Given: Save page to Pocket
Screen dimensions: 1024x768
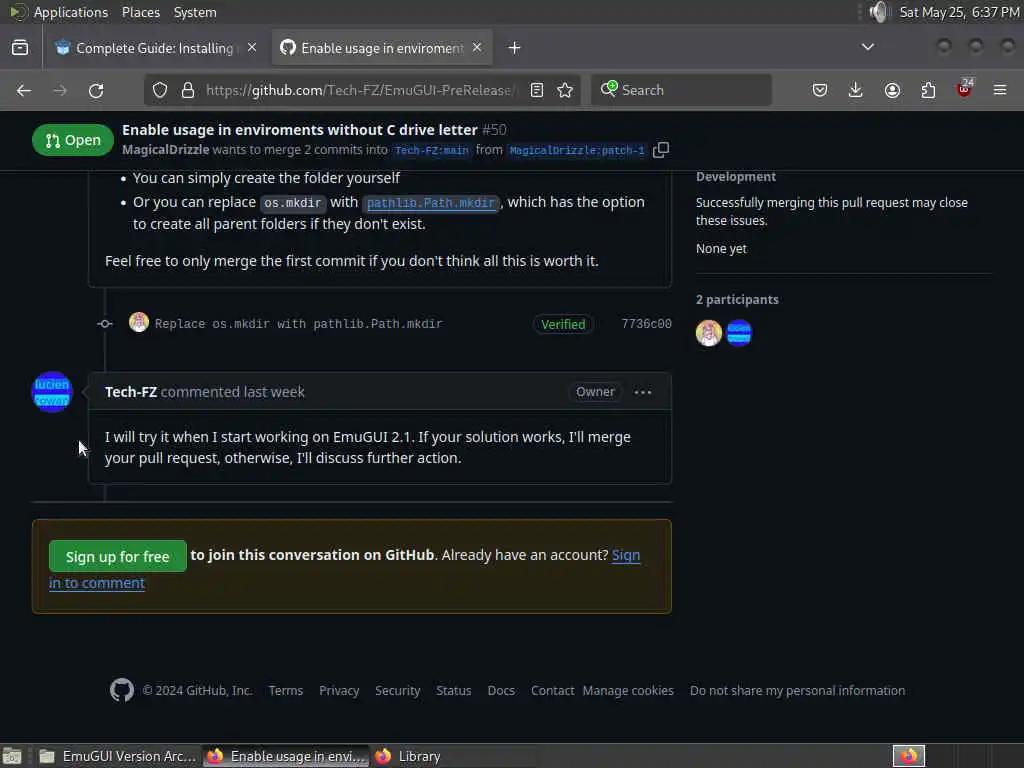Looking at the screenshot, I should click(x=820, y=90).
